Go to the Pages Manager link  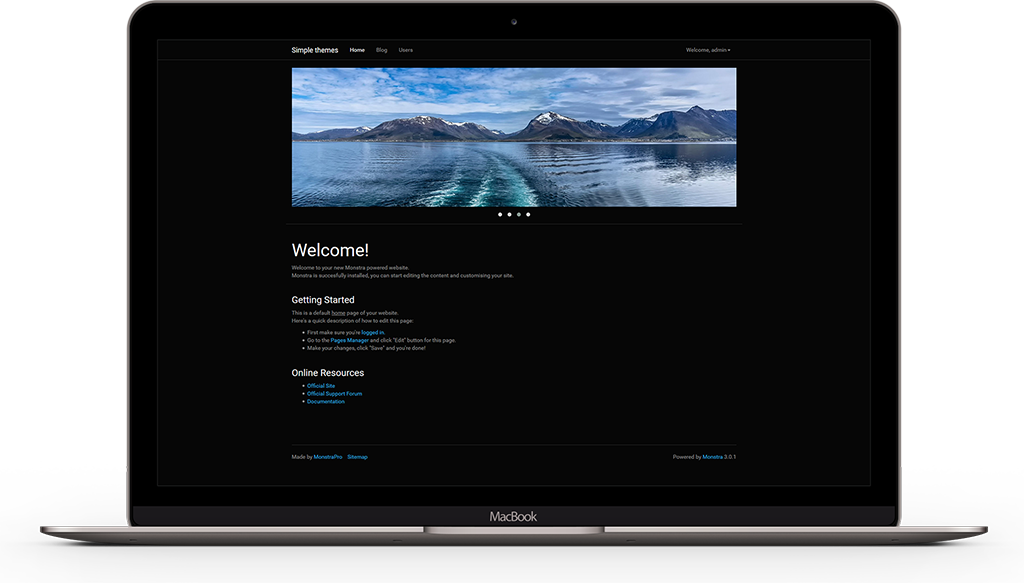[x=348, y=341]
